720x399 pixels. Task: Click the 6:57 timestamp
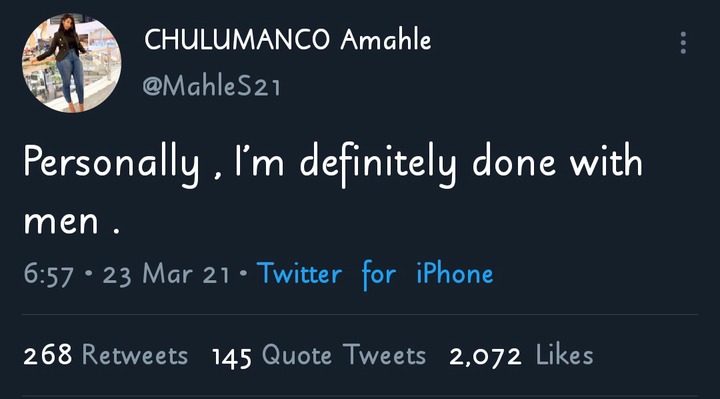[x=48, y=274]
